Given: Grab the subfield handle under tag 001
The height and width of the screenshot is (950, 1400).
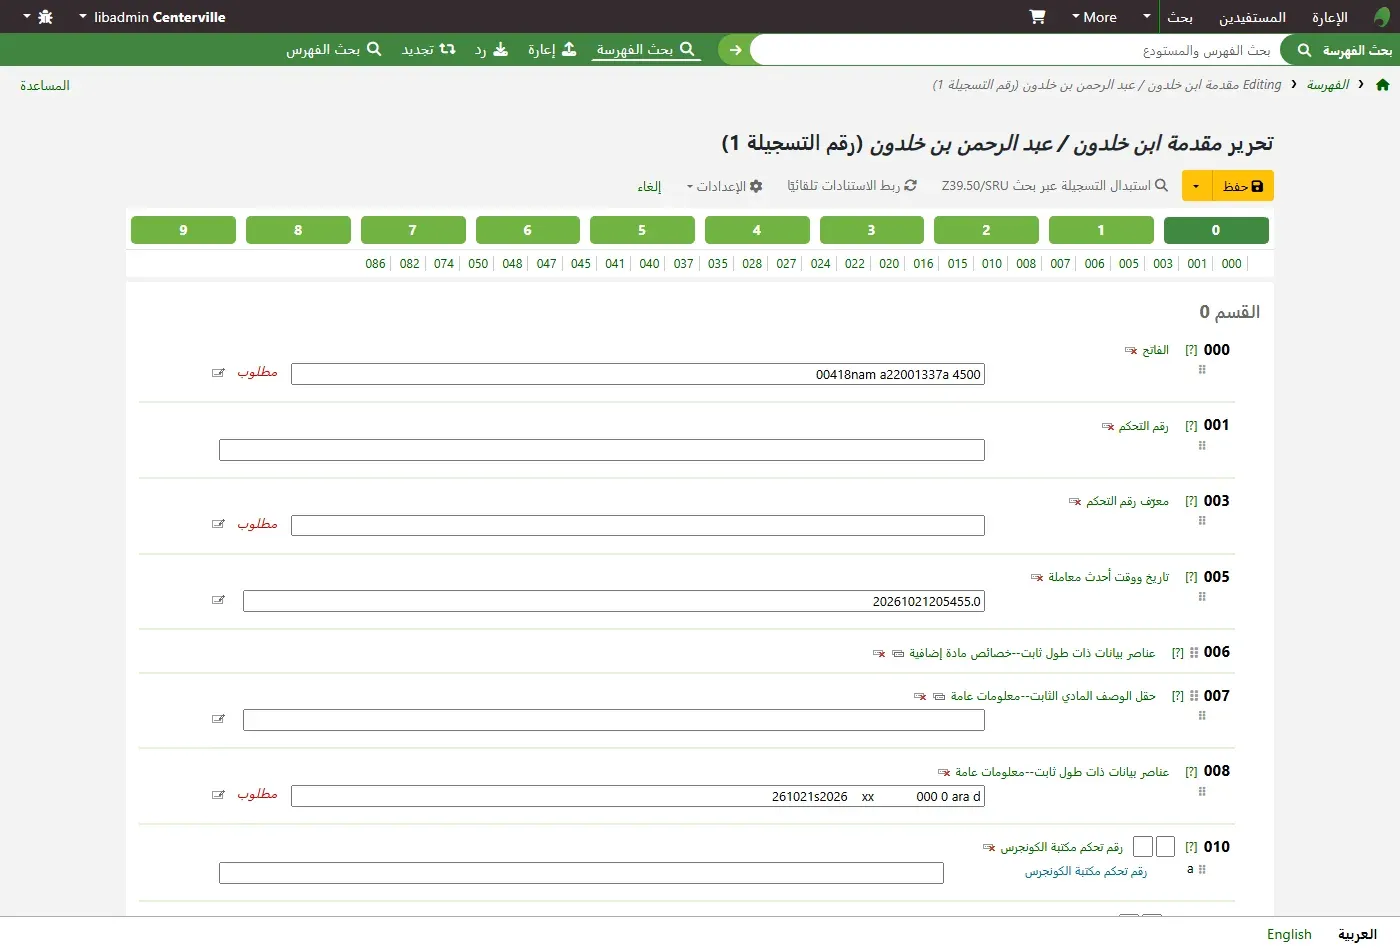Looking at the screenshot, I should point(1202,446).
